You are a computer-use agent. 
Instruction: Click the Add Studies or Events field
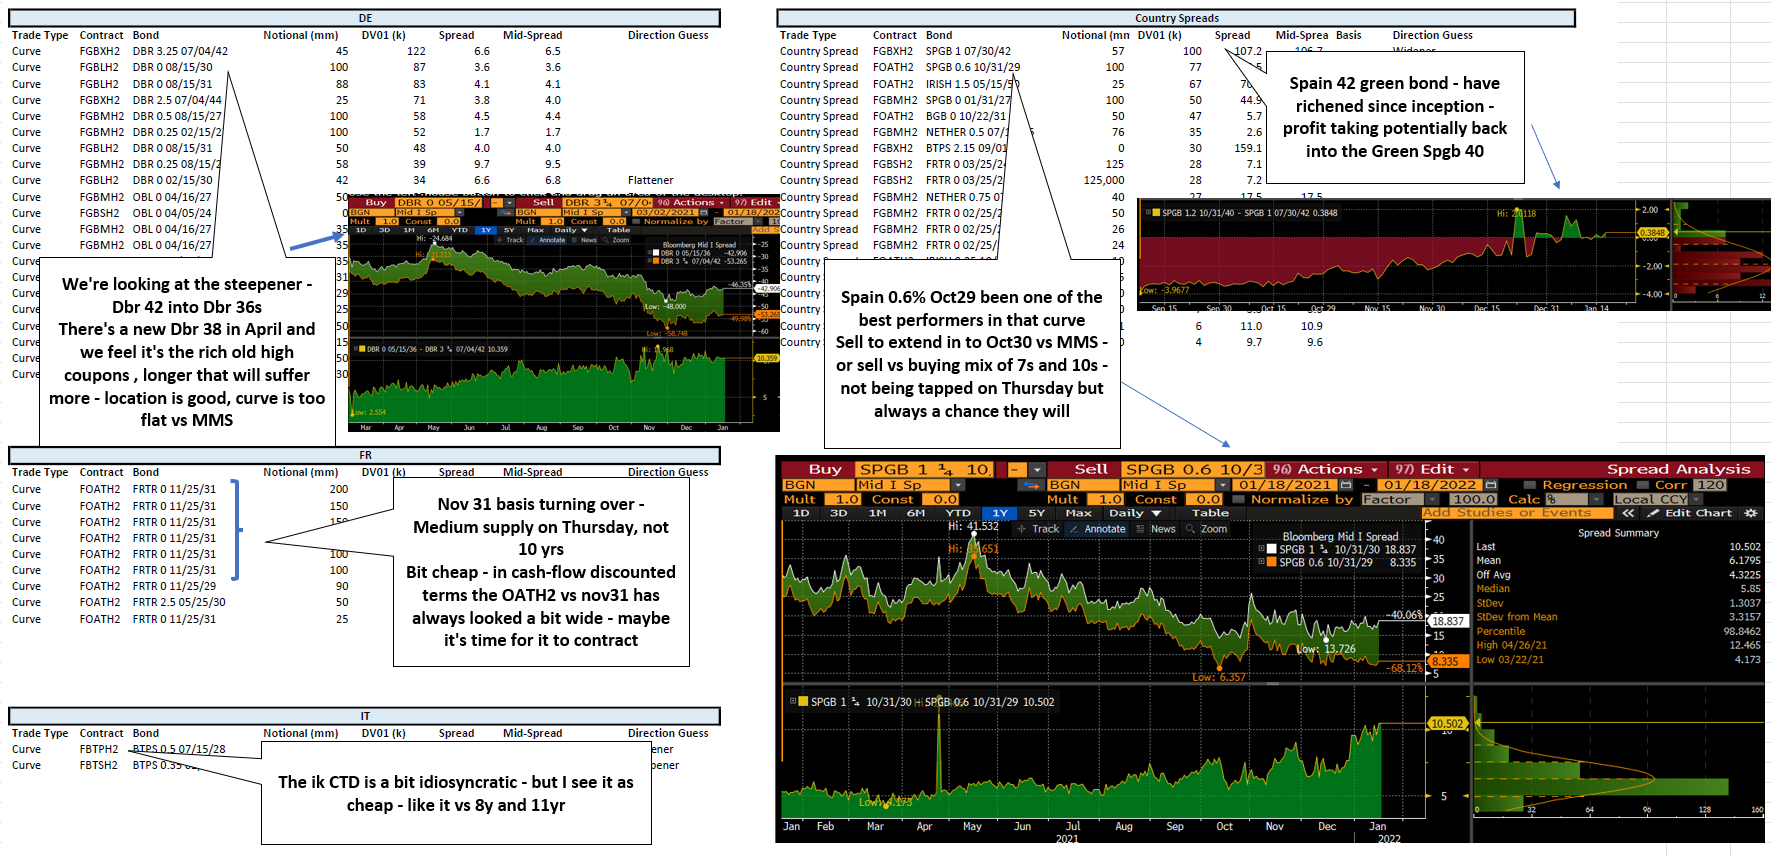1517,513
